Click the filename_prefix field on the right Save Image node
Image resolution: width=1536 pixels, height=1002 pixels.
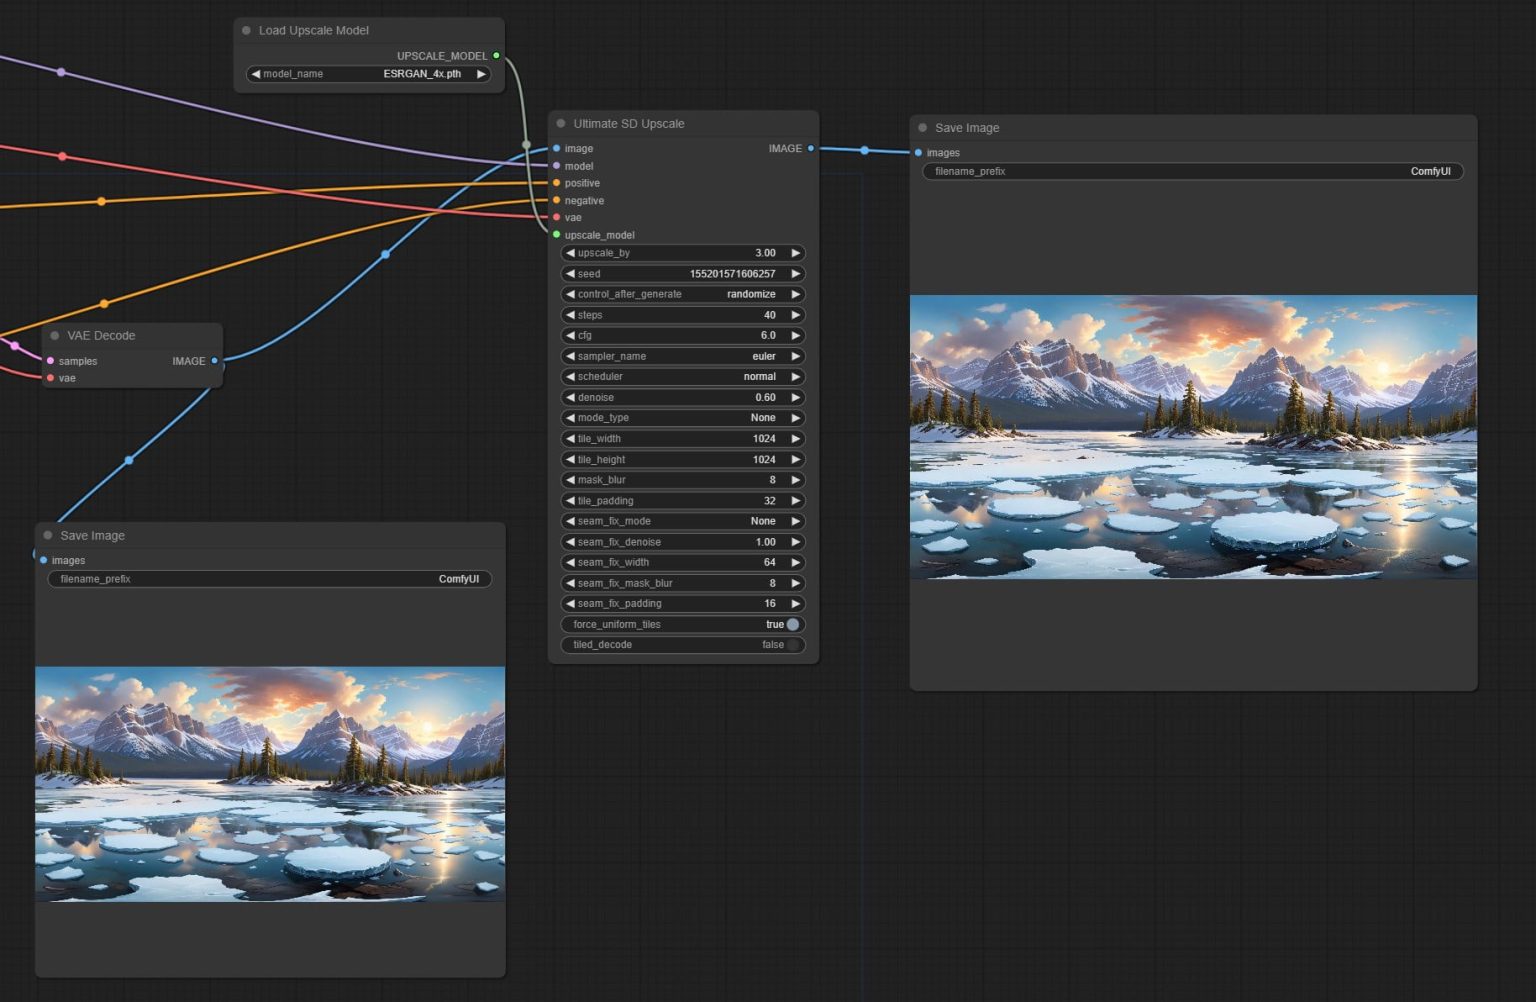(x=1192, y=171)
